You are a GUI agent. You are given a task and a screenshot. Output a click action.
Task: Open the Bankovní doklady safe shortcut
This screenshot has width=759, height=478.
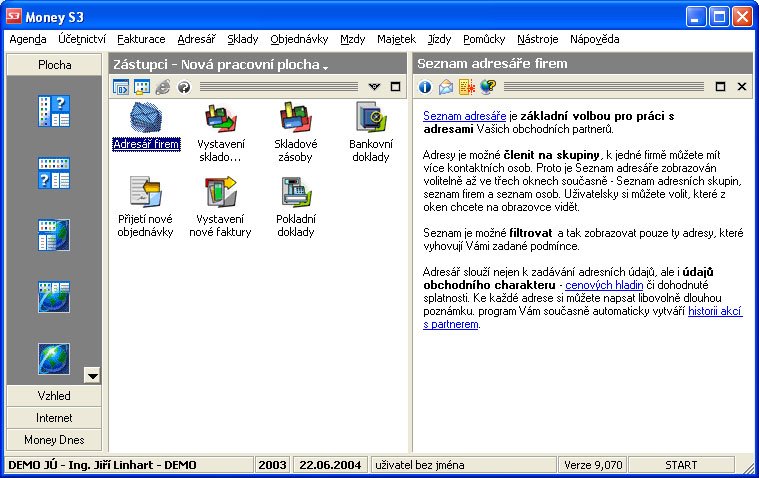pyautogui.click(x=370, y=132)
